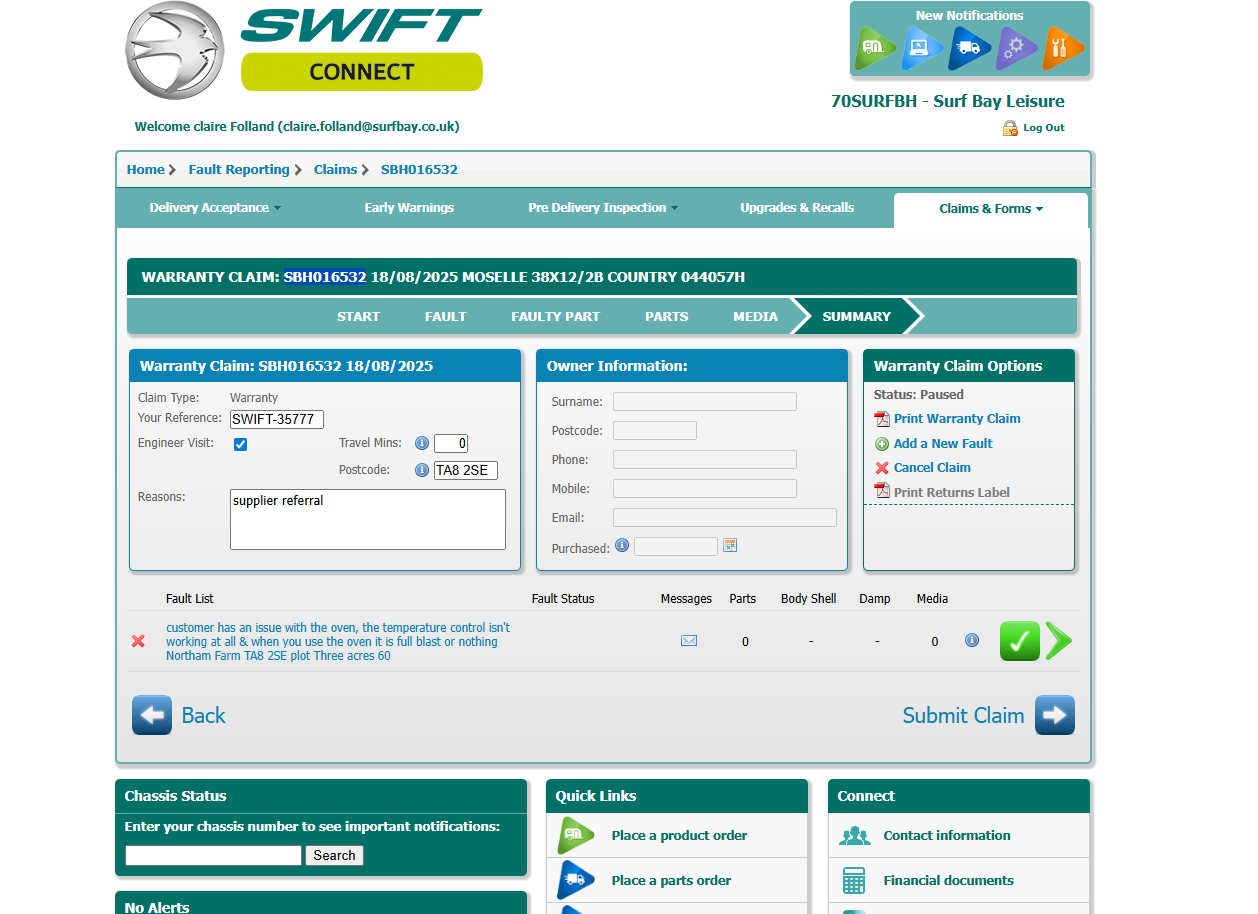Click the Home breadcrumb link
This screenshot has height=914, width=1258.
tap(146, 169)
